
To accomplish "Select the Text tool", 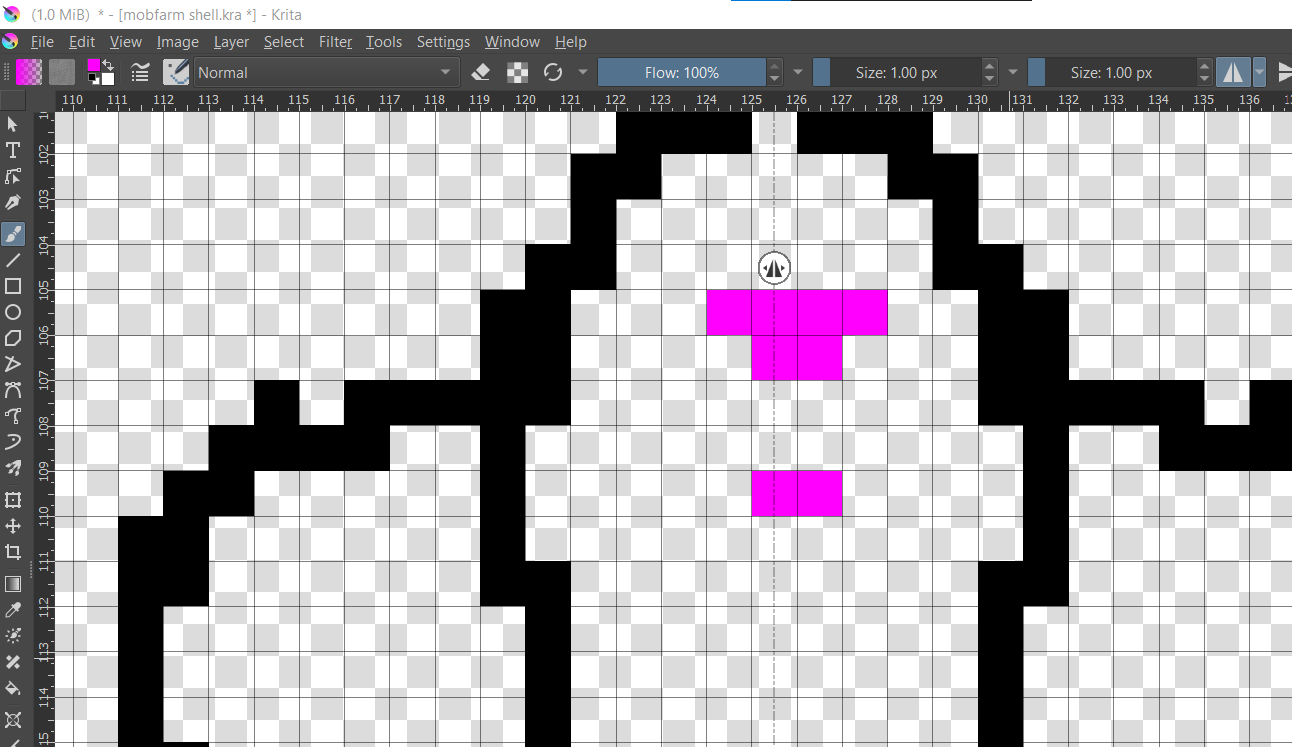I will pyautogui.click(x=13, y=150).
